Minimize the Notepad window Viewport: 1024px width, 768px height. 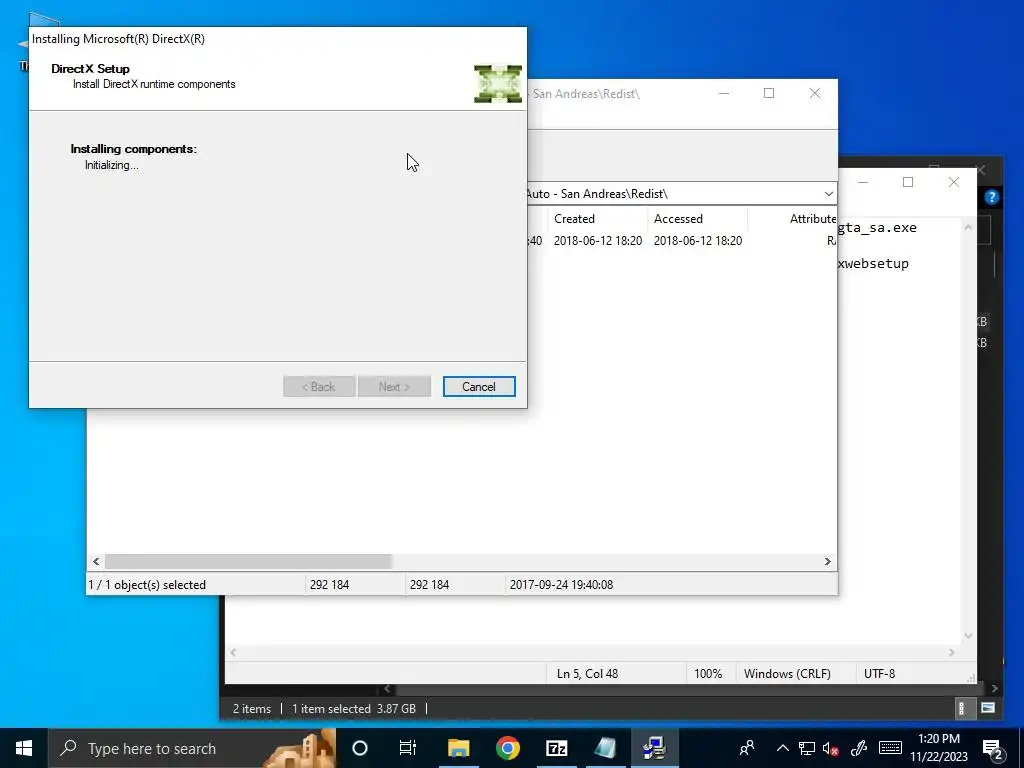[x=863, y=182]
